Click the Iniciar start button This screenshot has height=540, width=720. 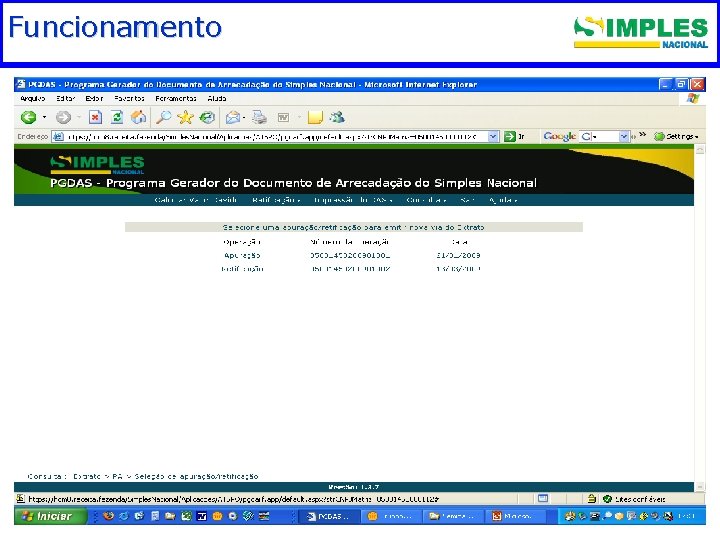(51, 516)
